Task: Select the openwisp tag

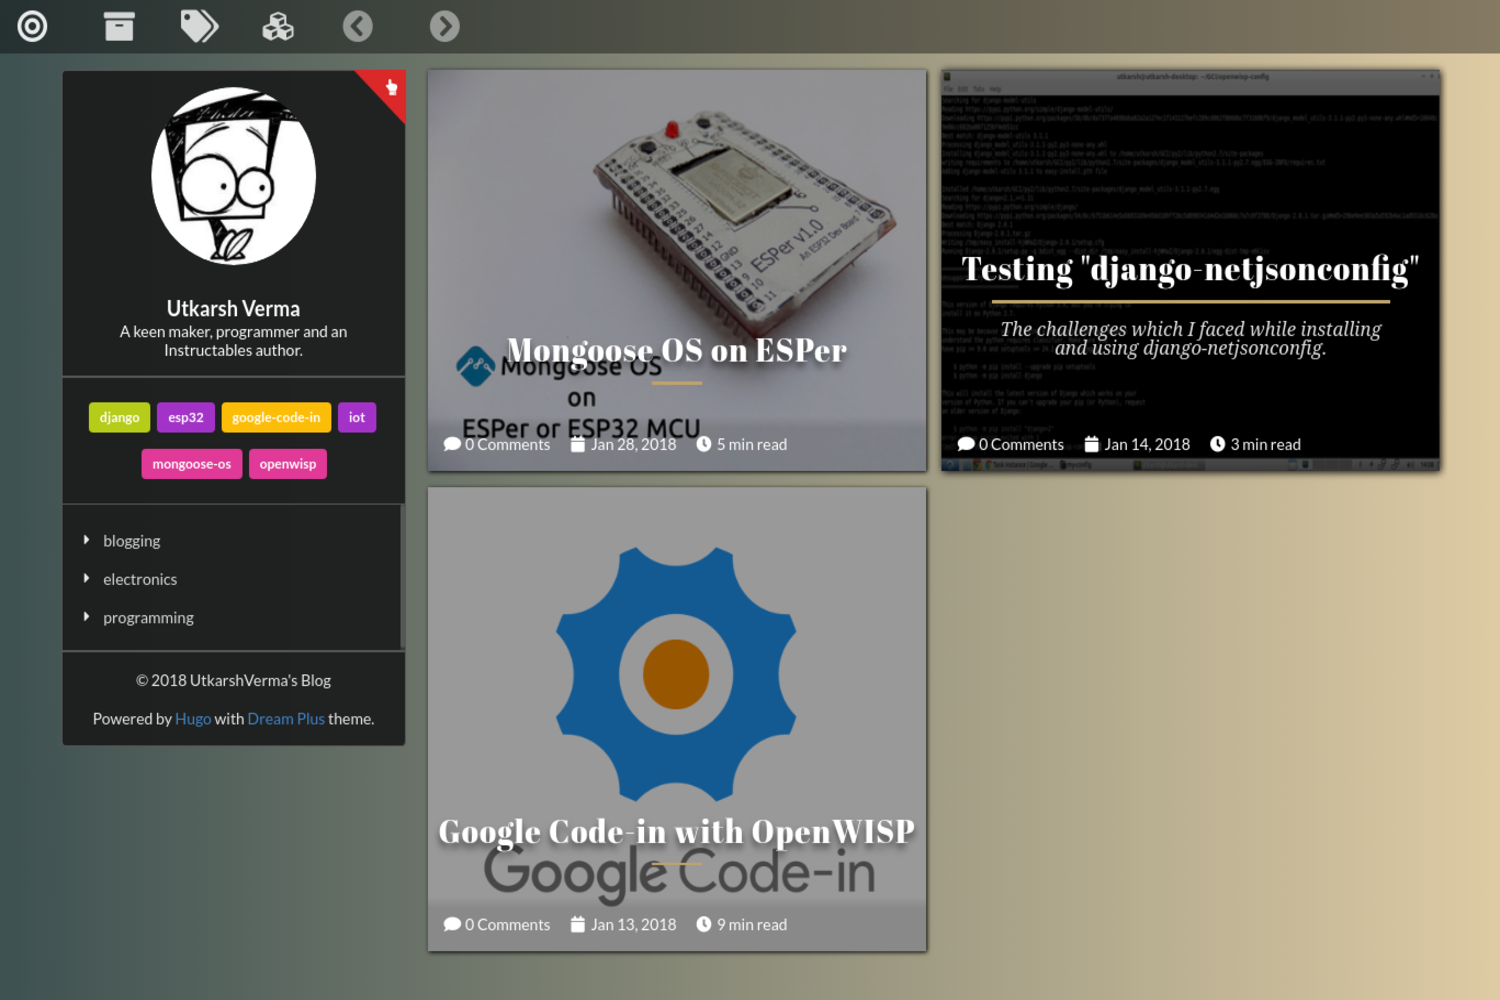Action: coord(288,464)
